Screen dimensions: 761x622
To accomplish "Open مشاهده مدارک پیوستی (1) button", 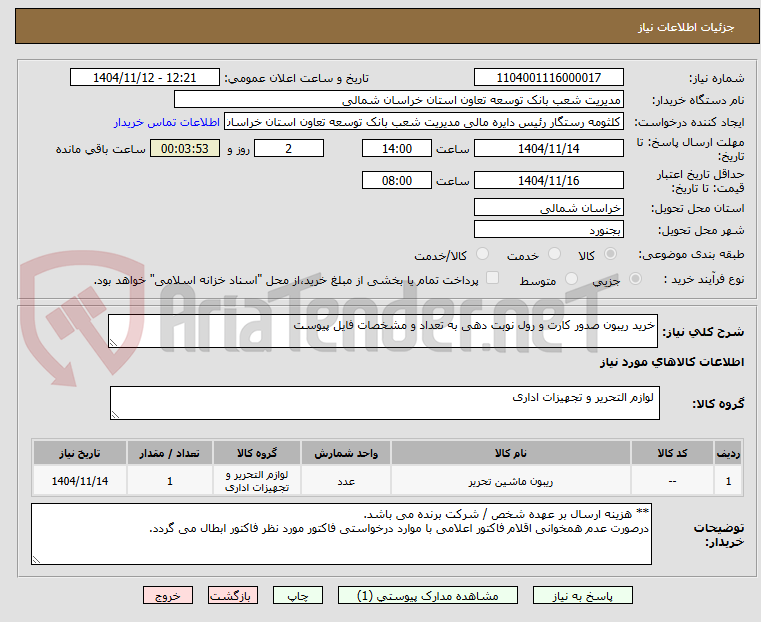I will tap(428, 595).
